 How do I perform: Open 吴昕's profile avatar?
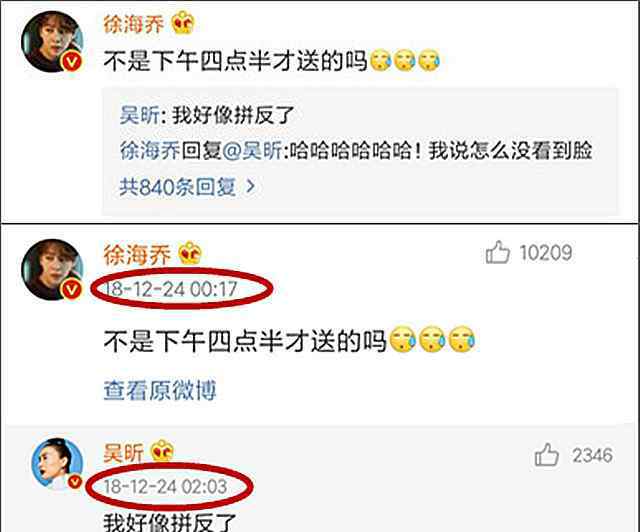click(x=58, y=463)
